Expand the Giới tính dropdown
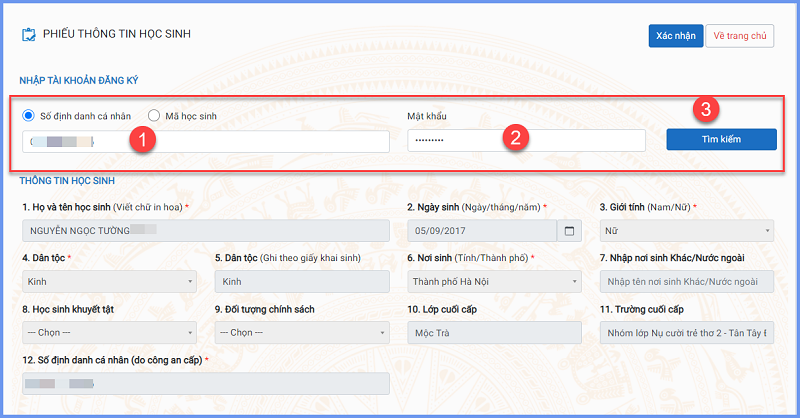The image size is (800, 418). 686,231
